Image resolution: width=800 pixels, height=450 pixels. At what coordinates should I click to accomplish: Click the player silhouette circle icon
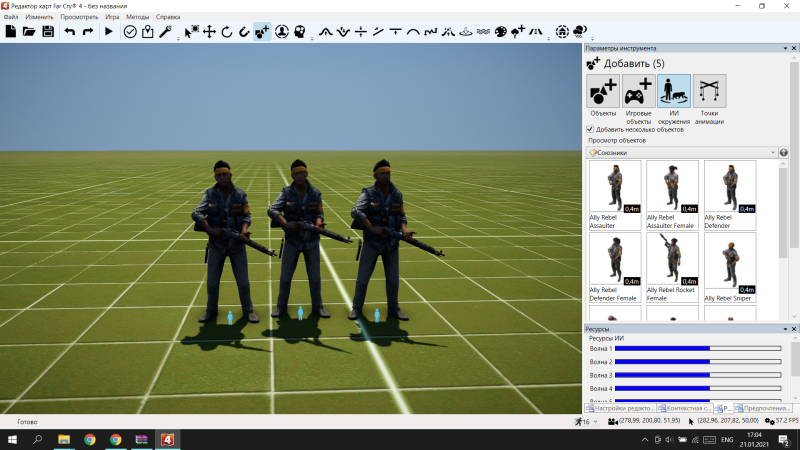(x=282, y=32)
